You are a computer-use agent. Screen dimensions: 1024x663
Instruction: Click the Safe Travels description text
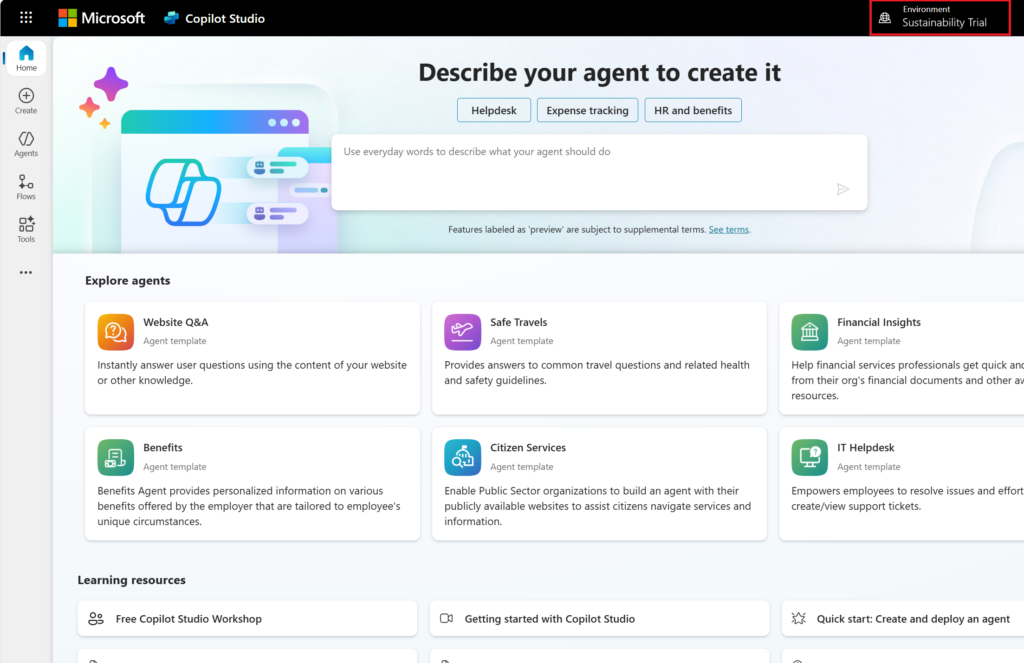(x=597, y=372)
